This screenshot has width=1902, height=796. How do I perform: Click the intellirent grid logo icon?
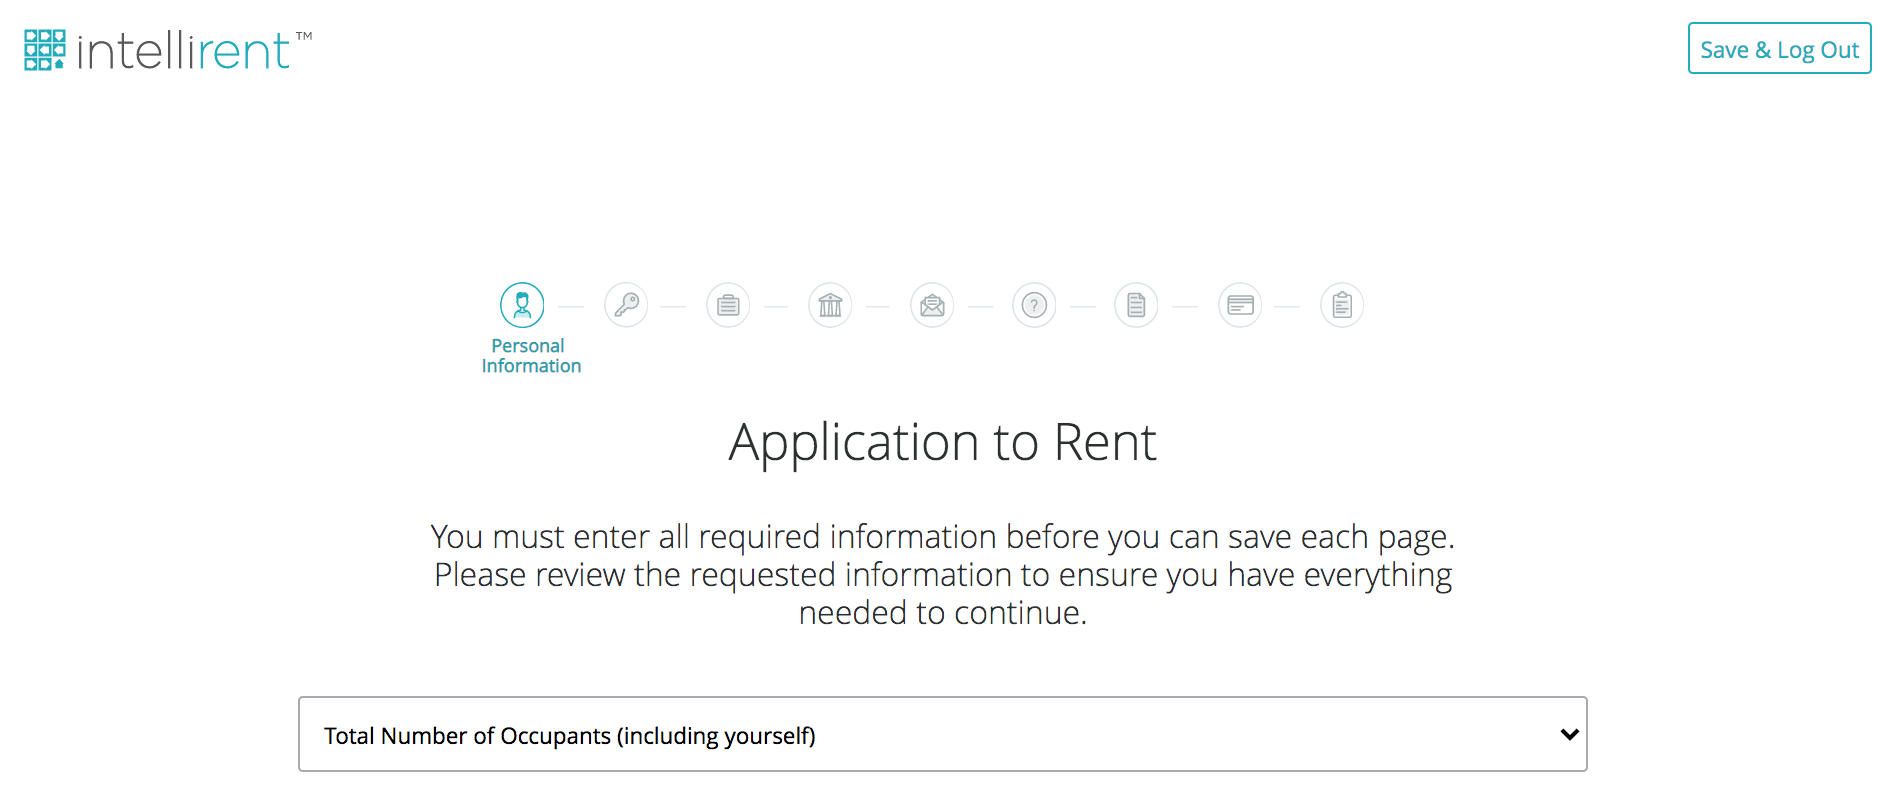(x=45, y=50)
